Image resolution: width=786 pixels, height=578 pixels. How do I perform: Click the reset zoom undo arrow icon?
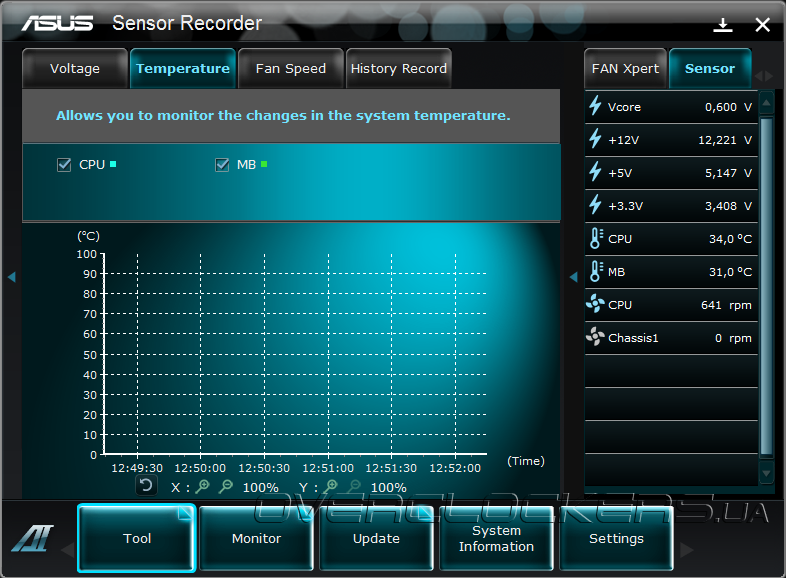pos(146,485)
